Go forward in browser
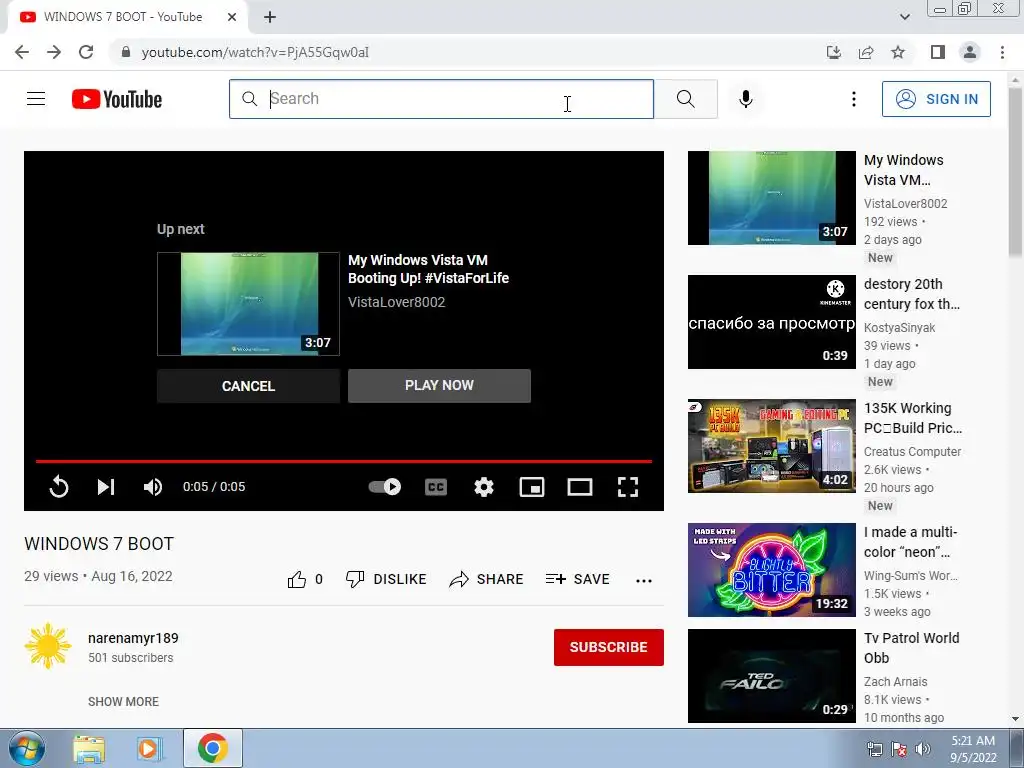The width and height of the screenshot is (1024, 768). pos(54,52)
